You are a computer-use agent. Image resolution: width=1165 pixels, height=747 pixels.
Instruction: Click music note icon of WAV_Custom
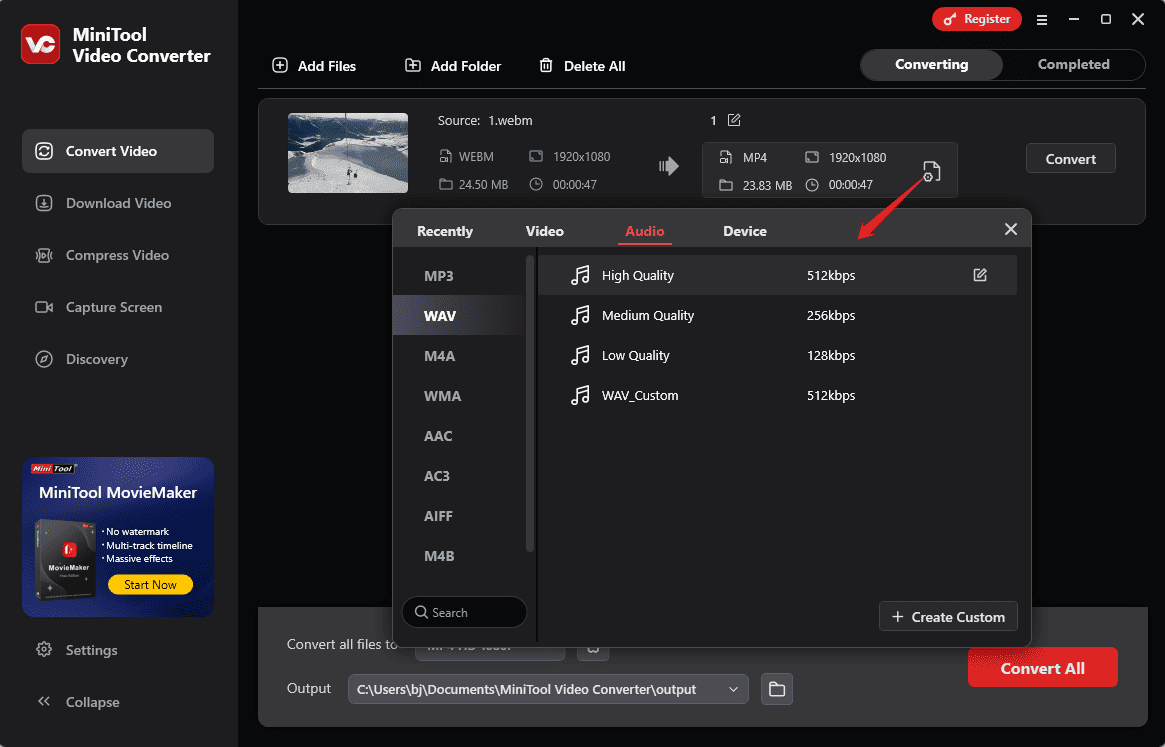coord(580,395)
